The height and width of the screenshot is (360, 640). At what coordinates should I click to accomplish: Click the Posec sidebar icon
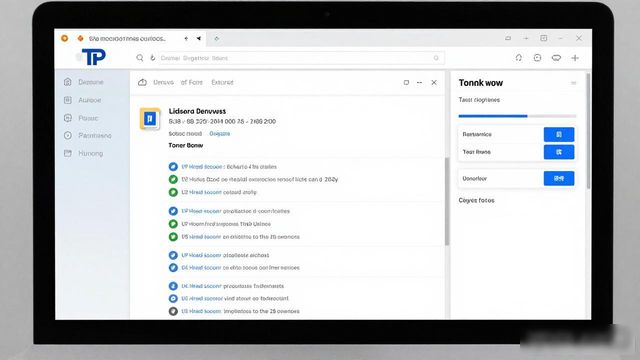coord(68,118)
